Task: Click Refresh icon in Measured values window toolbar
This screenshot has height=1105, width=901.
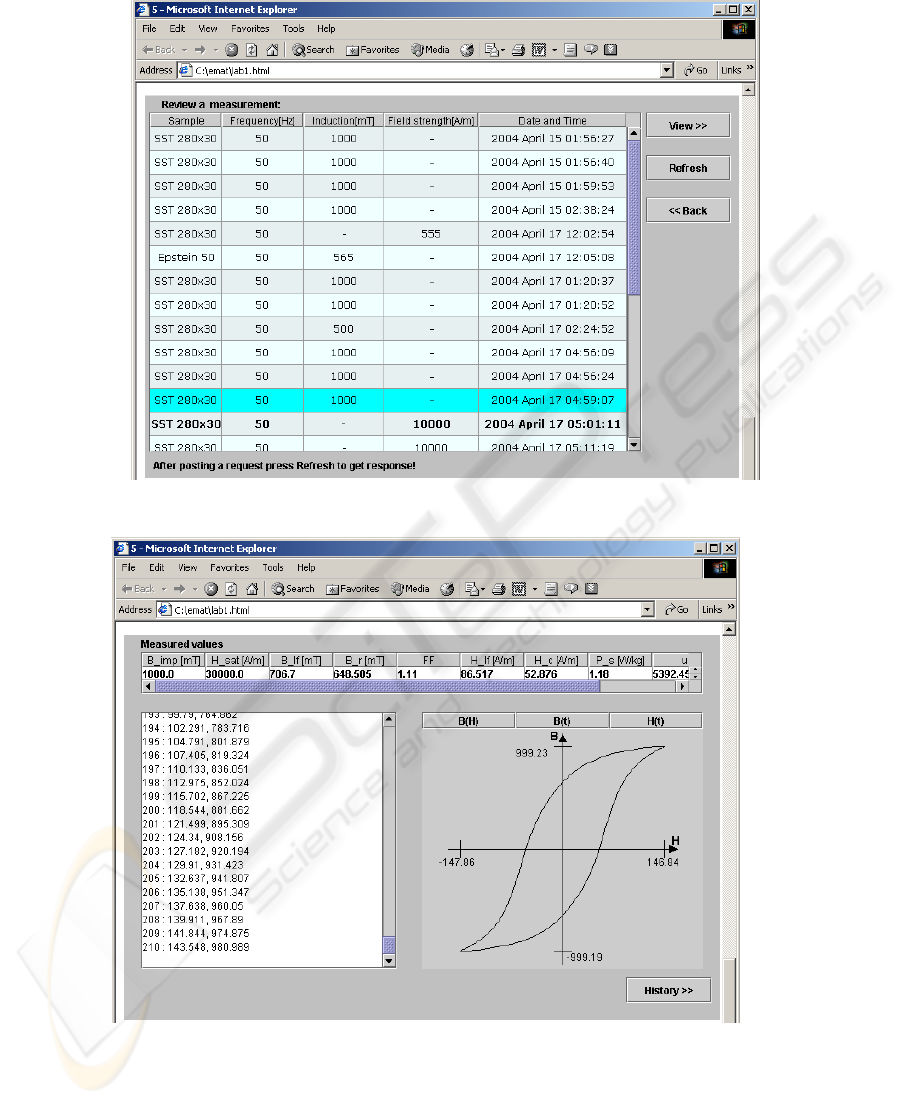Action: pyautogui.click(x=231, y=589)
